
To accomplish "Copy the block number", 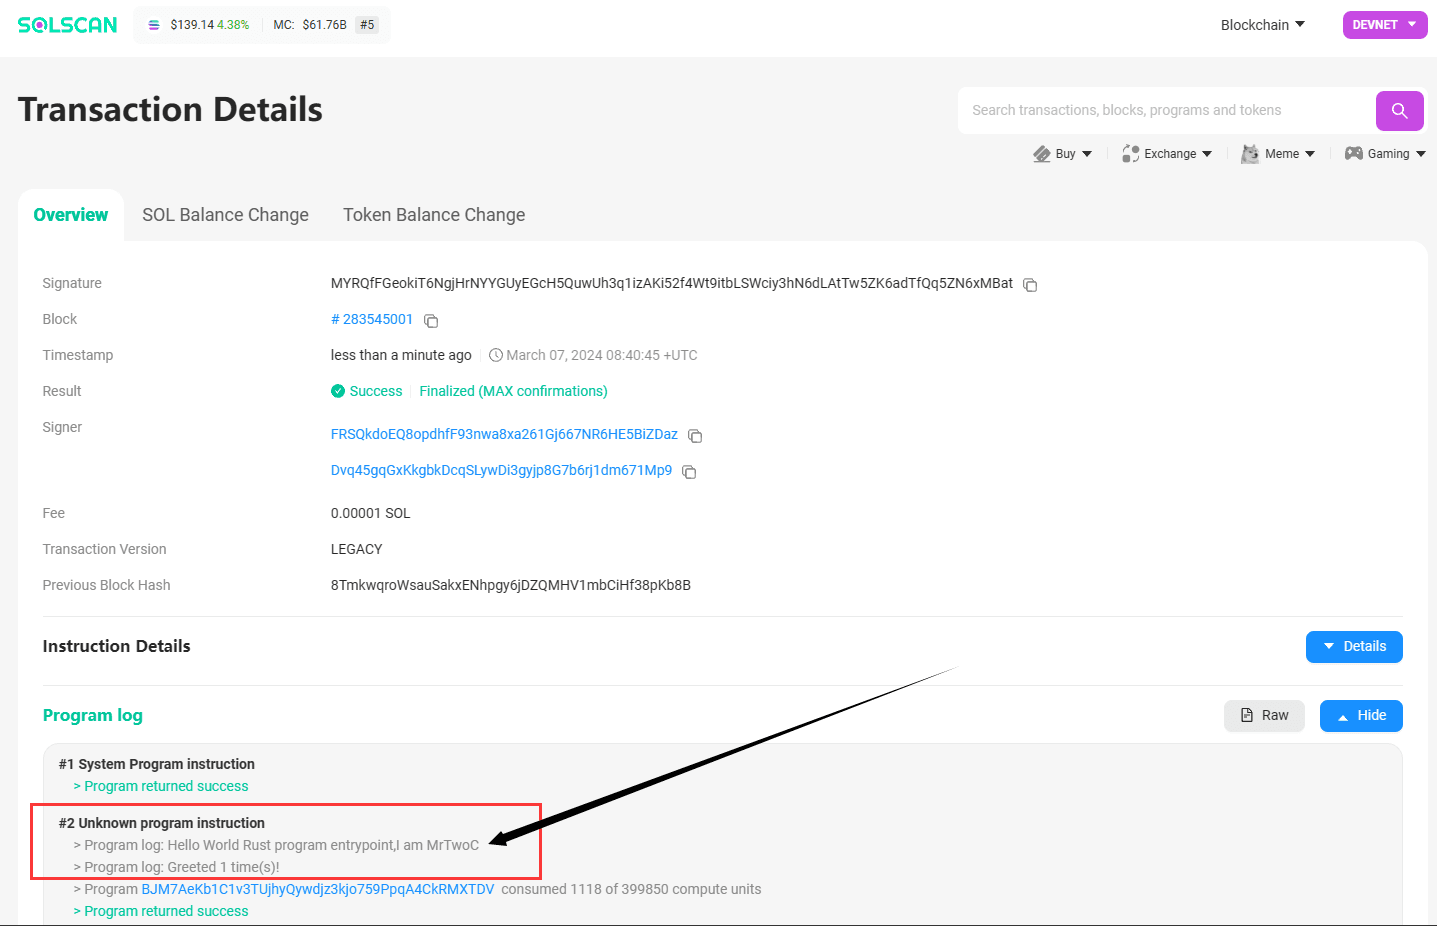I will (431, 321).
